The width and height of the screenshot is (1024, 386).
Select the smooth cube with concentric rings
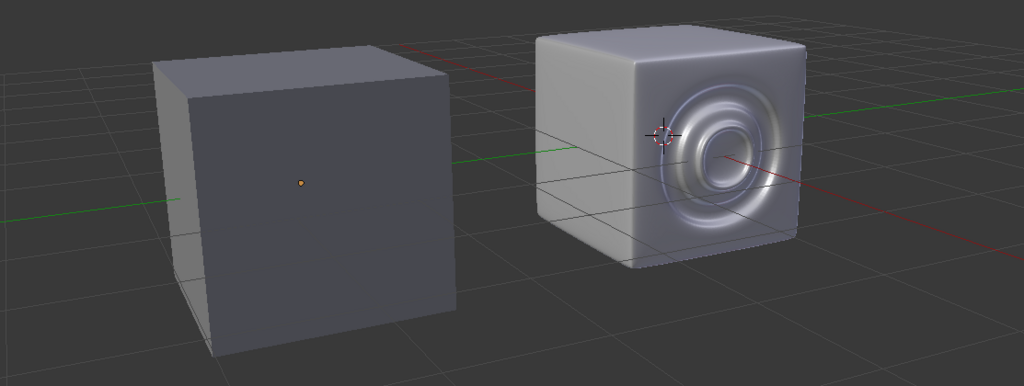671,146
